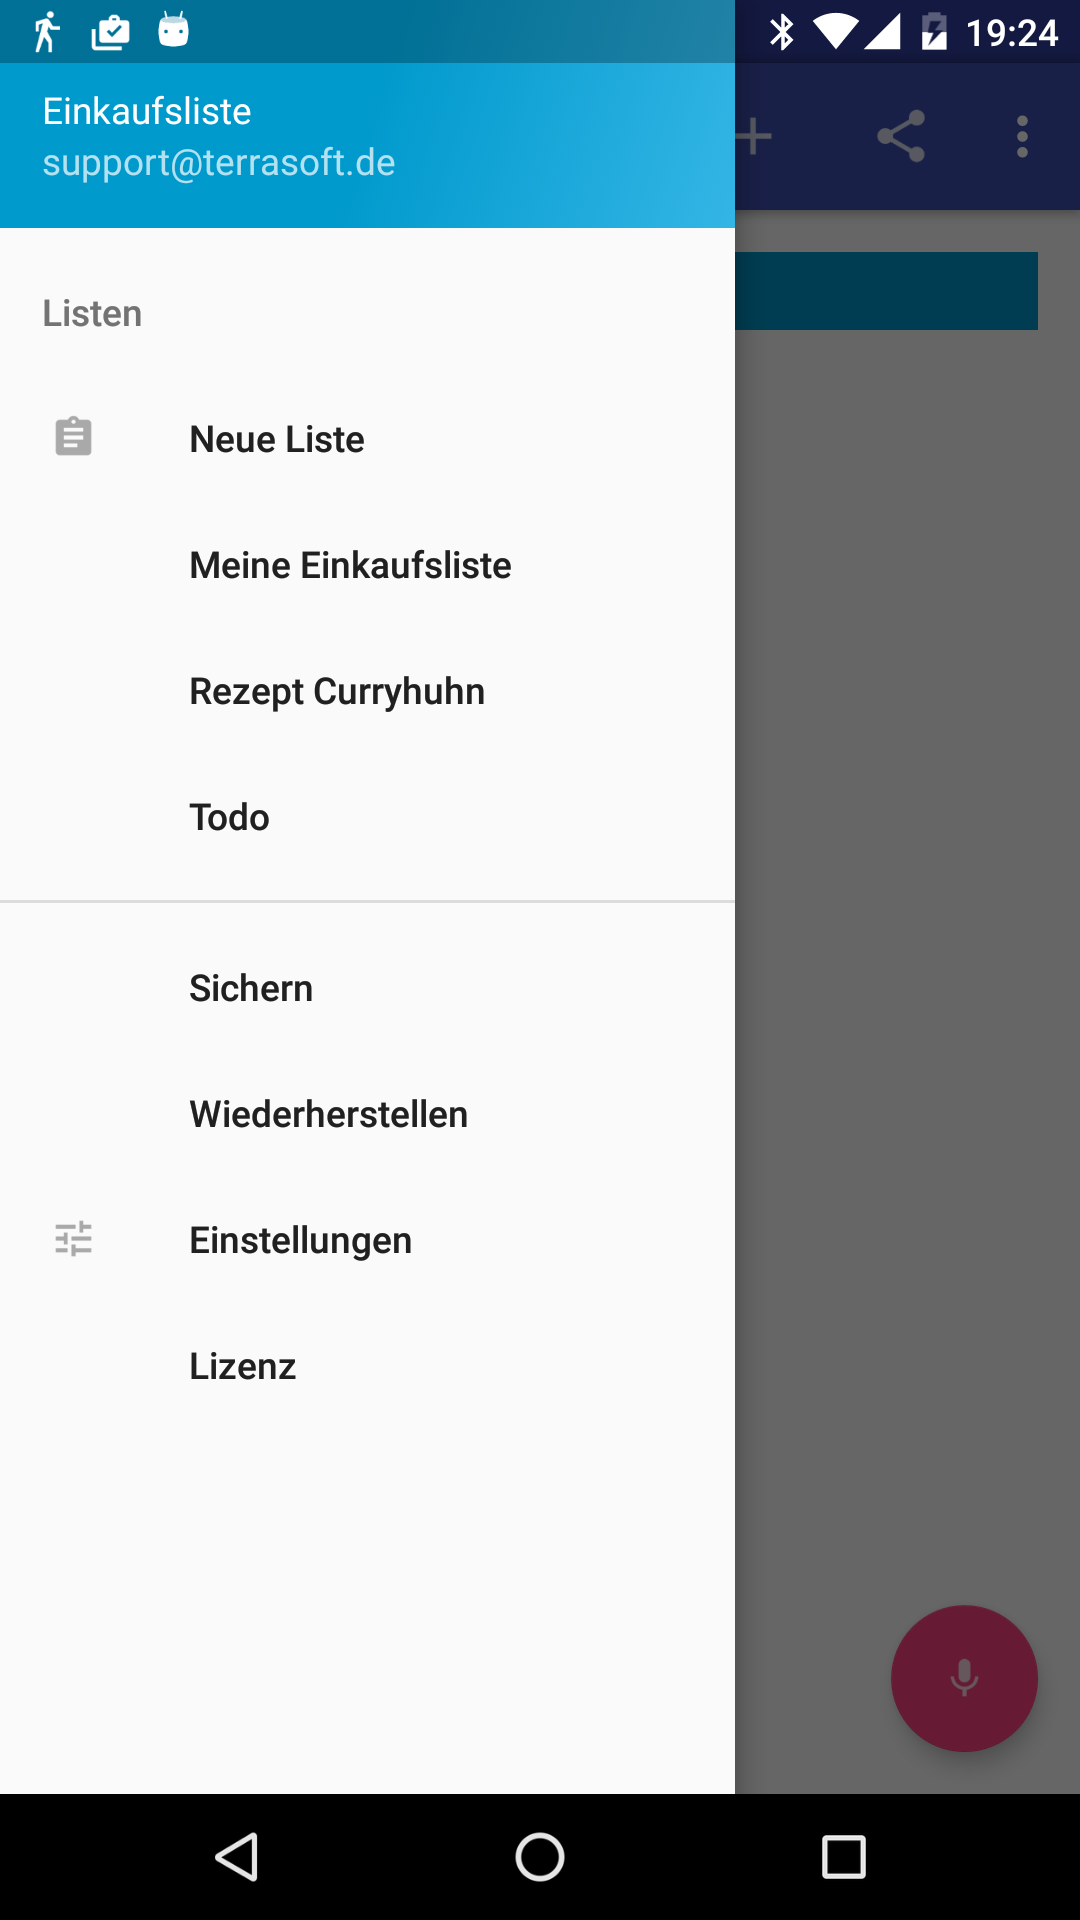Tap the Android back navigation button
This screenshot has height=1920, width=1080.
238,1857
